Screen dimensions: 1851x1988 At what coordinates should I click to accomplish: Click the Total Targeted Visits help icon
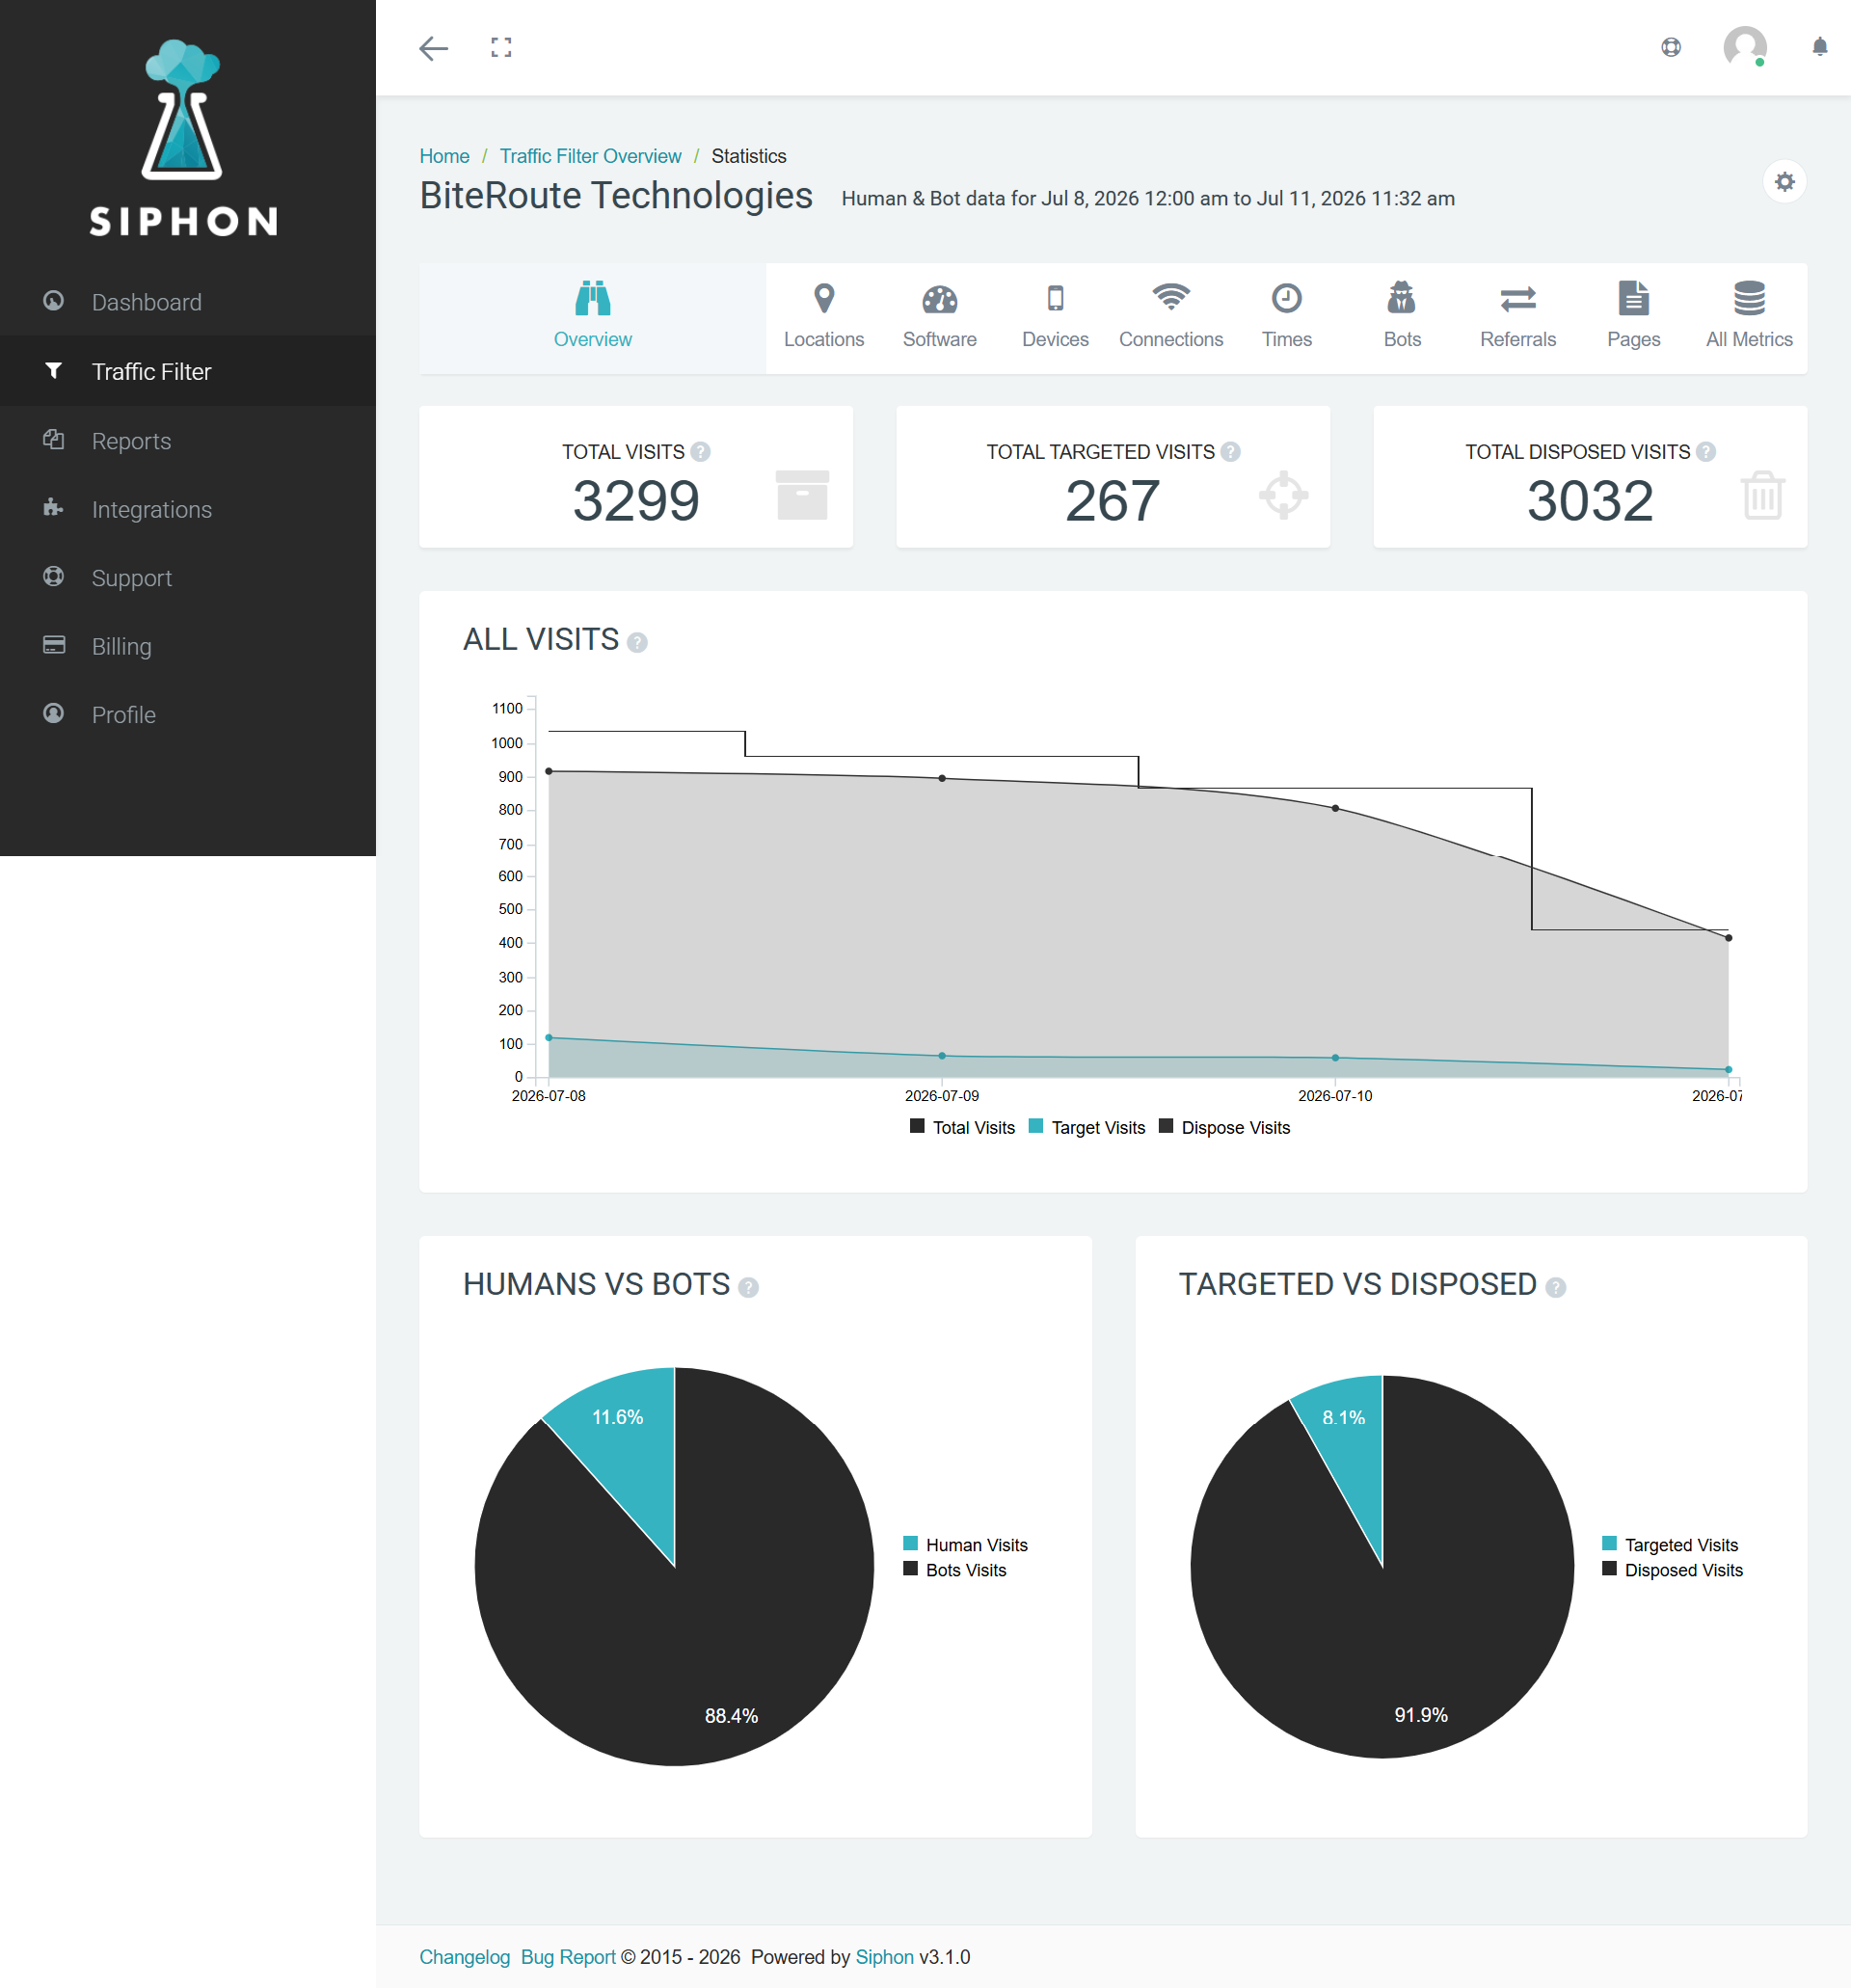1231,452
